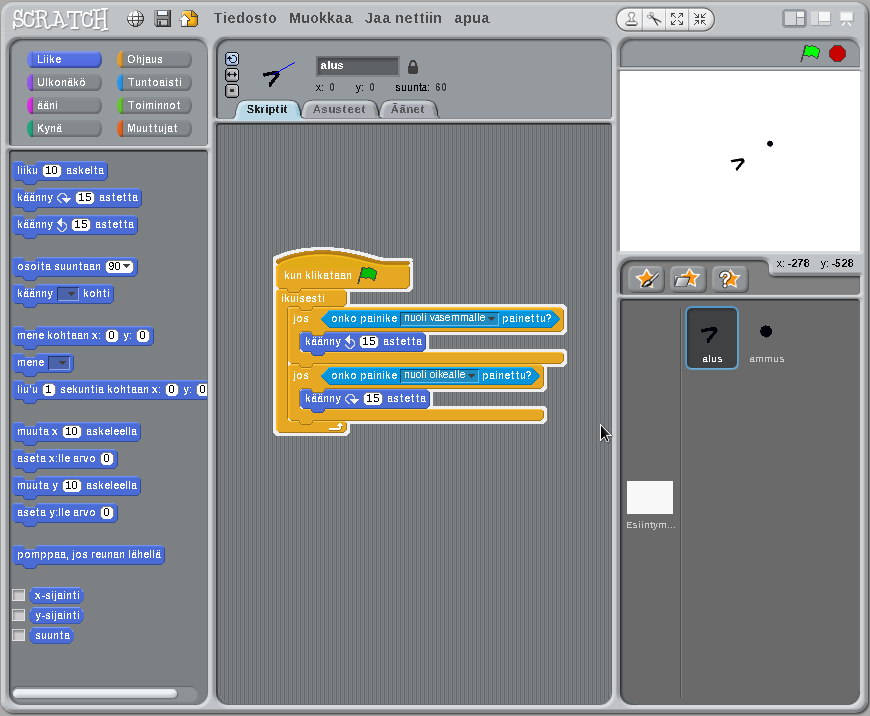Viewport: 870px width, 716px height.
Task: Switch to full stage layout
Action: (821, 19)
